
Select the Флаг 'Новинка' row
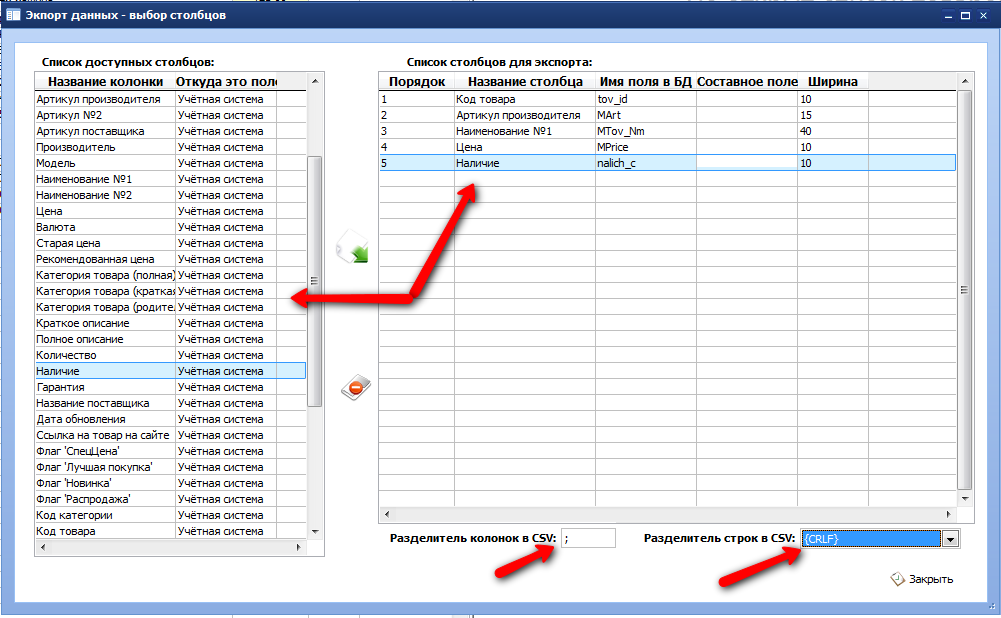(170, 483)
